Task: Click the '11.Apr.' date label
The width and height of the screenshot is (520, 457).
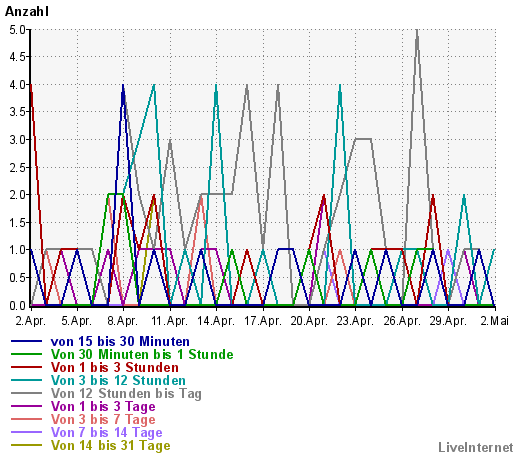Action: [170, 321]
